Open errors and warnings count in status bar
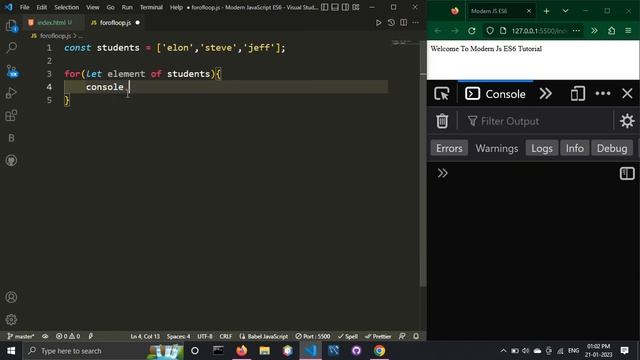 68,336
